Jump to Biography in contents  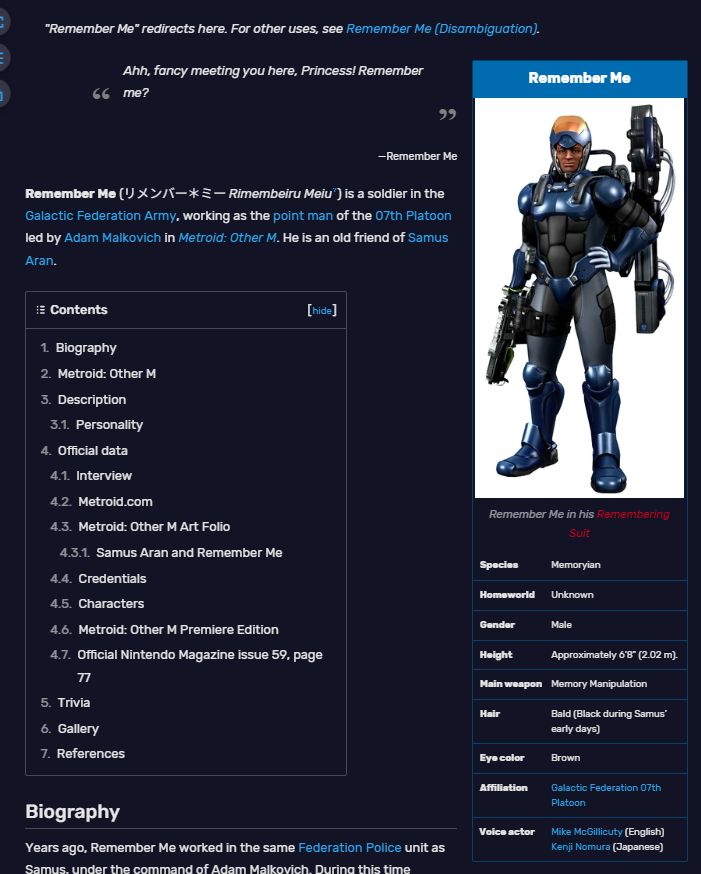tap(86, 348)
